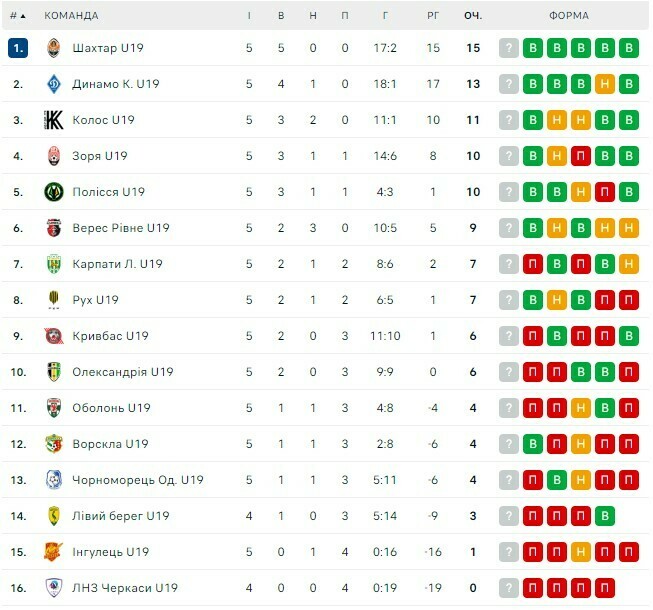Image resolution: width=653 pixels, height=610 pixels.
Task: Click the Zorya U19 team crest
Action: click(x=54, y=156)
